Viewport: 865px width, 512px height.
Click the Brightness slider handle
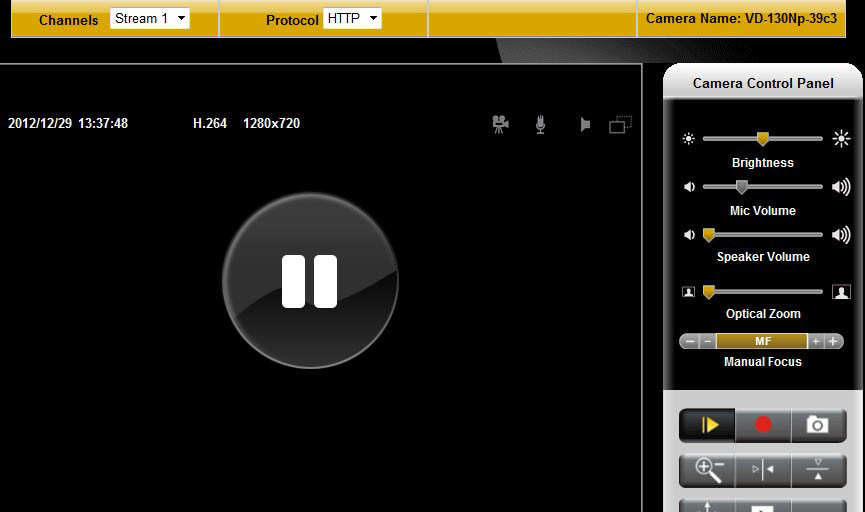point(762,138)
